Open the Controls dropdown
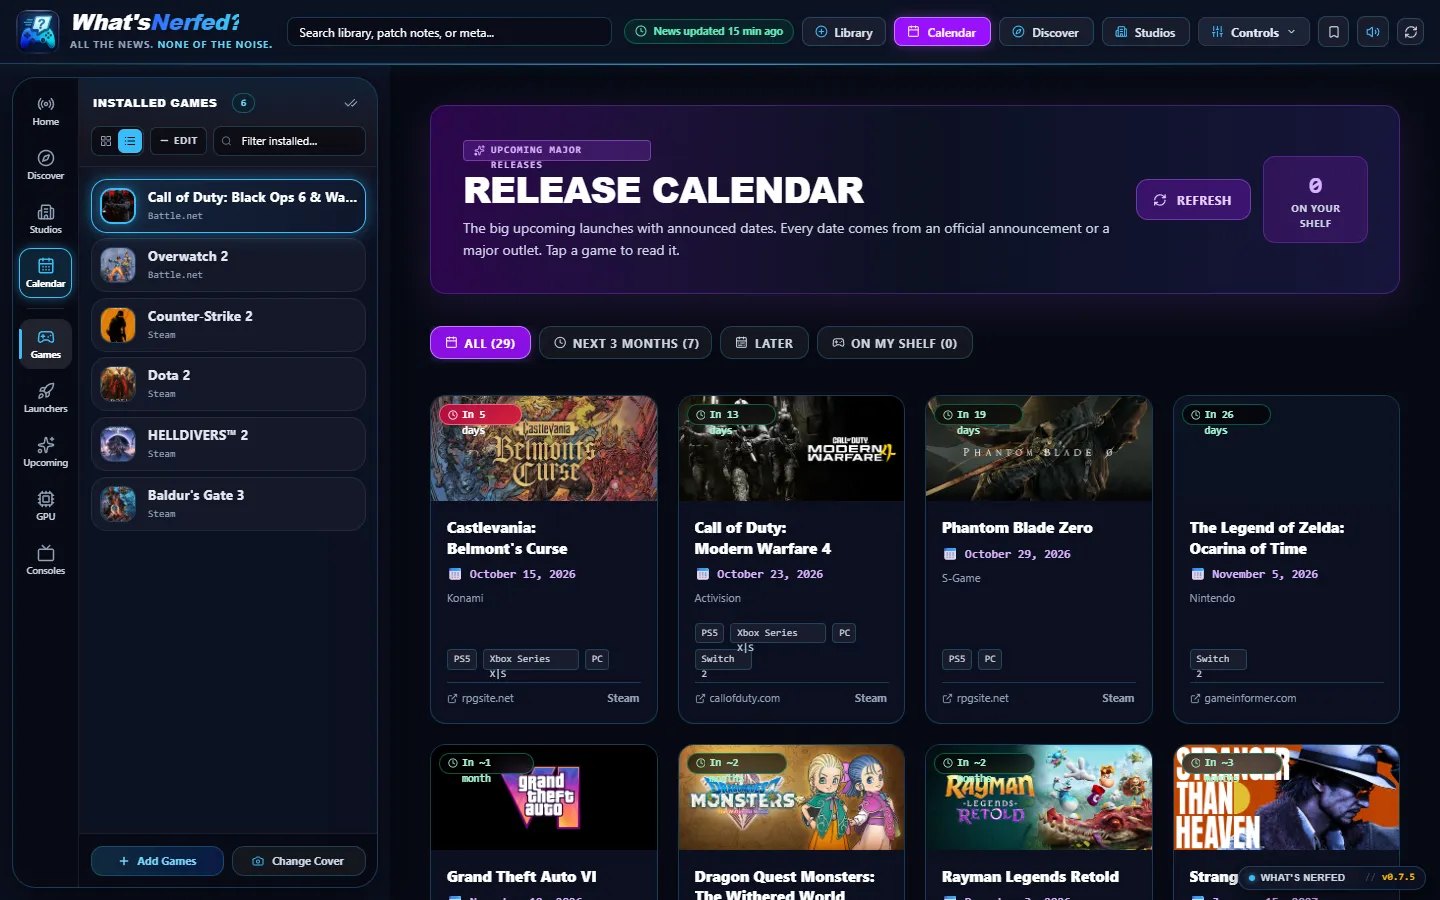 point(1253,32)
